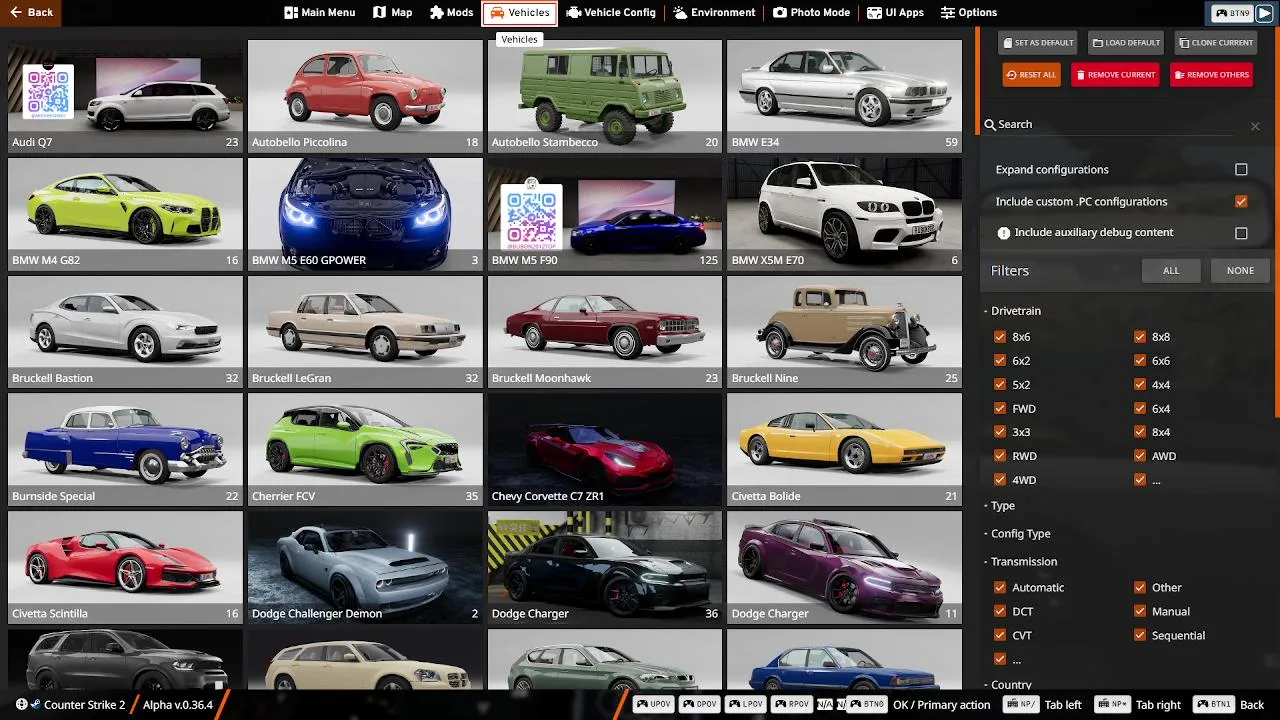Click Set As Default button

pyautogui.click(x=1037, y=43)
